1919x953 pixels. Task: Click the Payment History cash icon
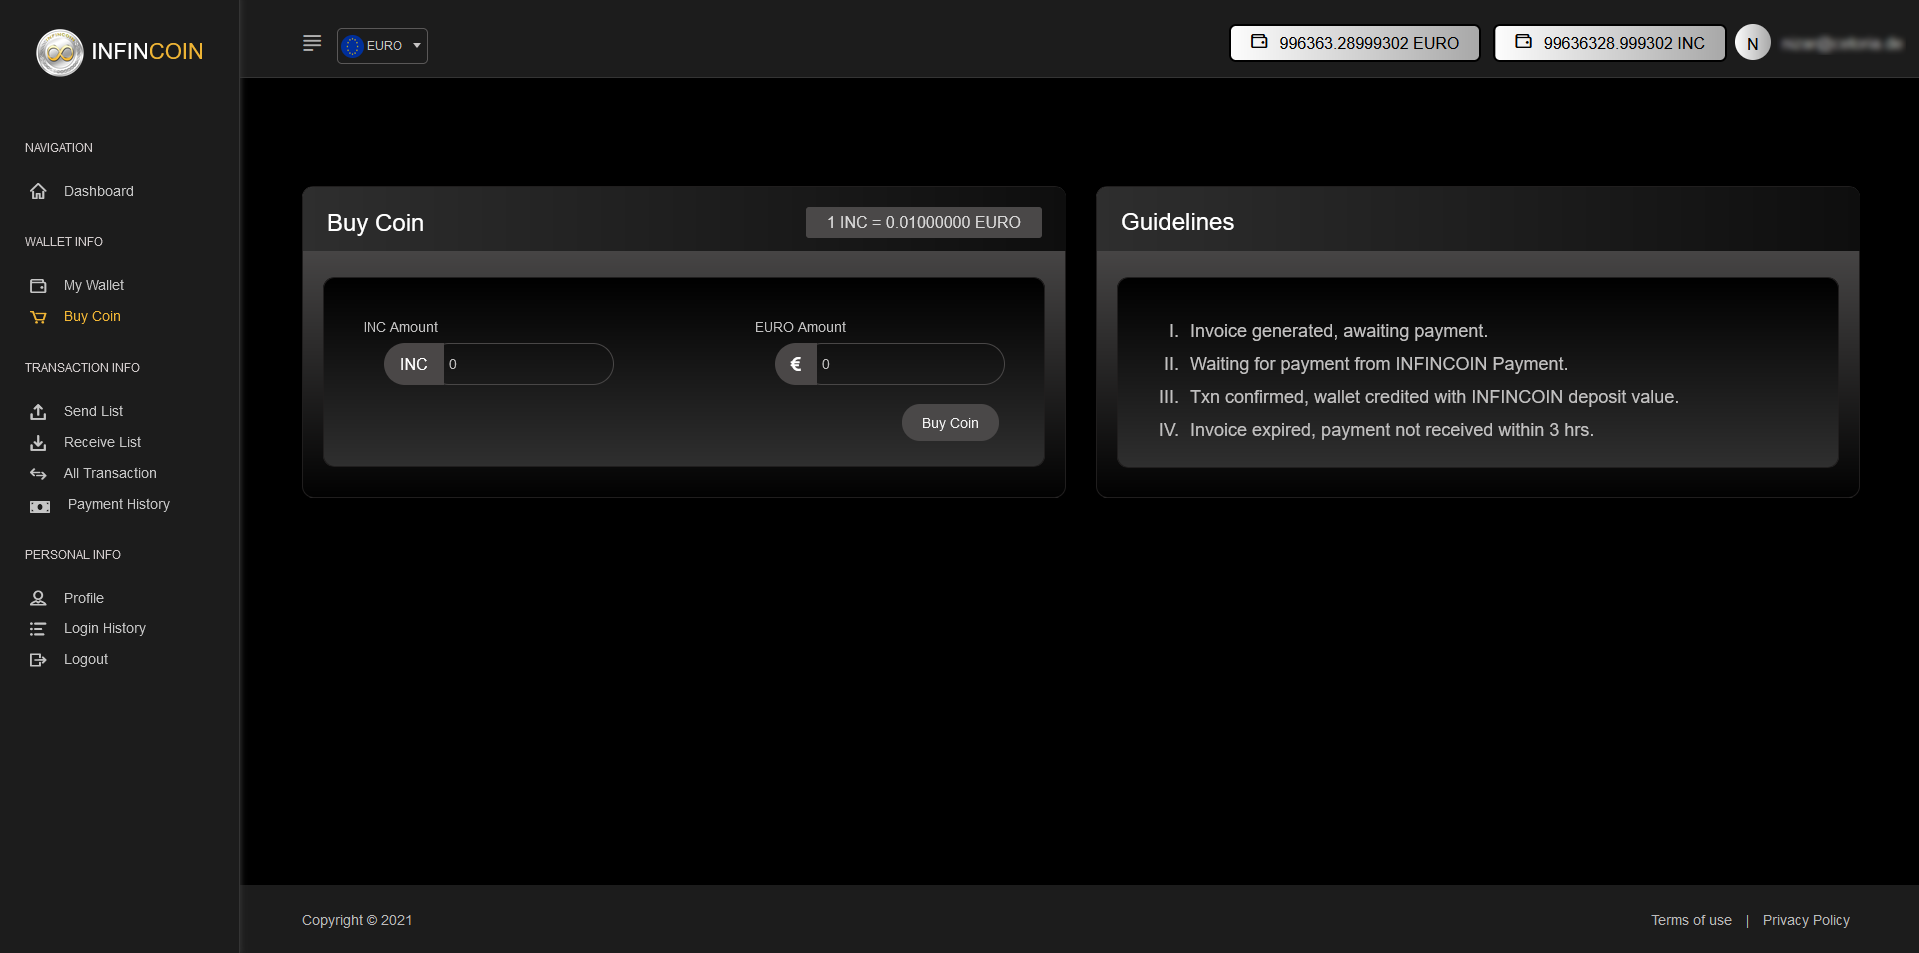(x=40, y=506)
